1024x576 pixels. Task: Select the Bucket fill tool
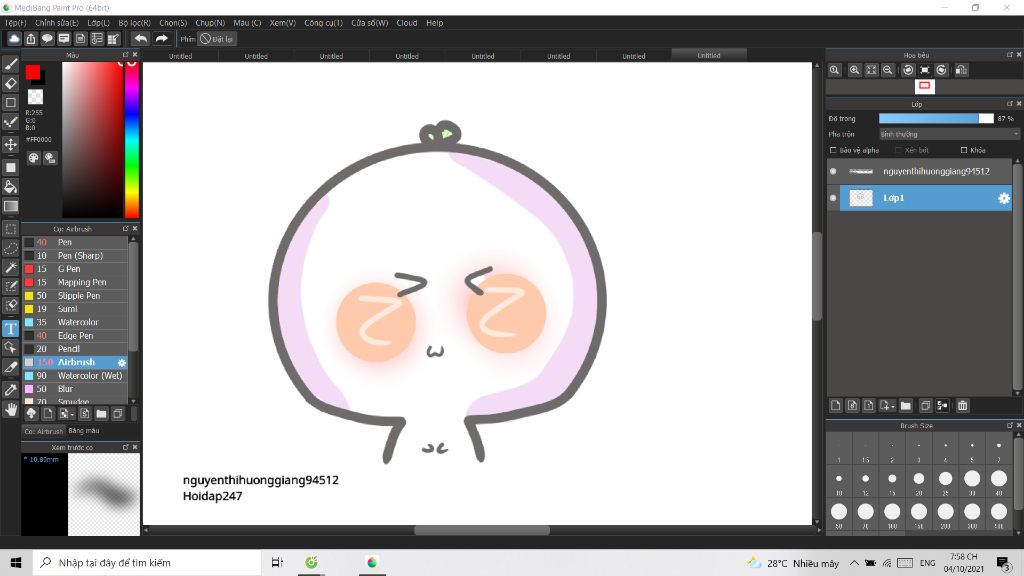(x=10, y=187)
